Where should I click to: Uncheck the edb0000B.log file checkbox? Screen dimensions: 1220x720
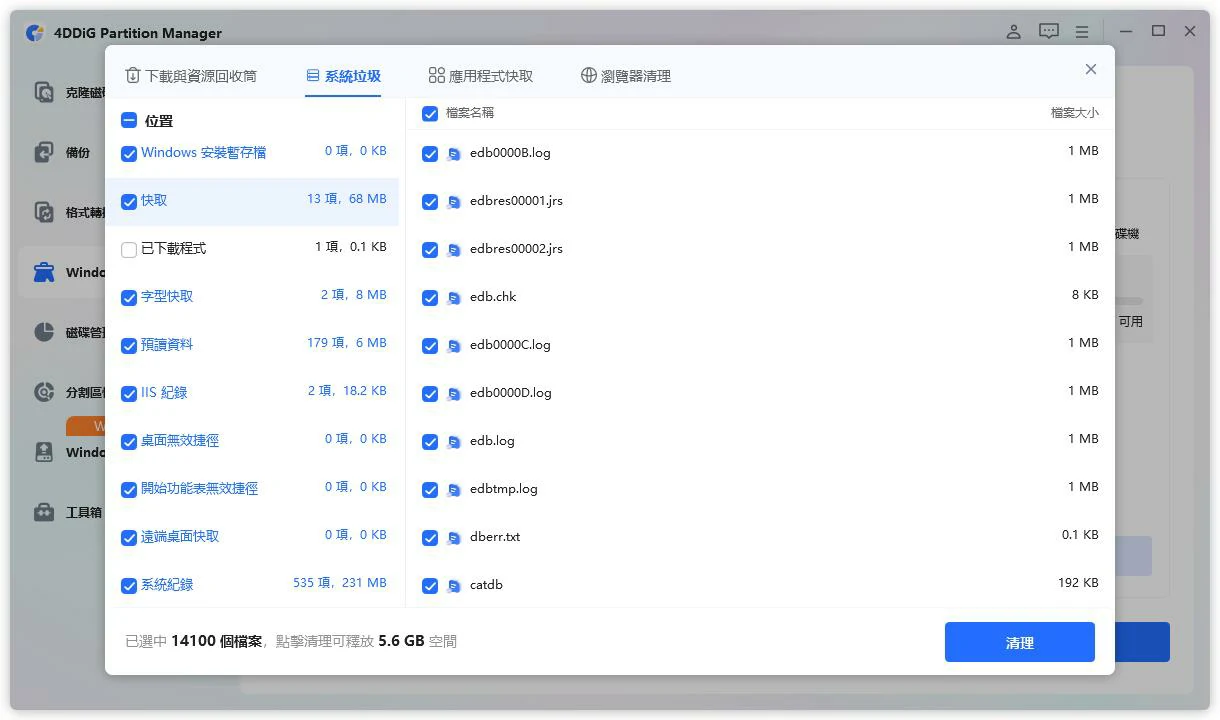(430, 154)
